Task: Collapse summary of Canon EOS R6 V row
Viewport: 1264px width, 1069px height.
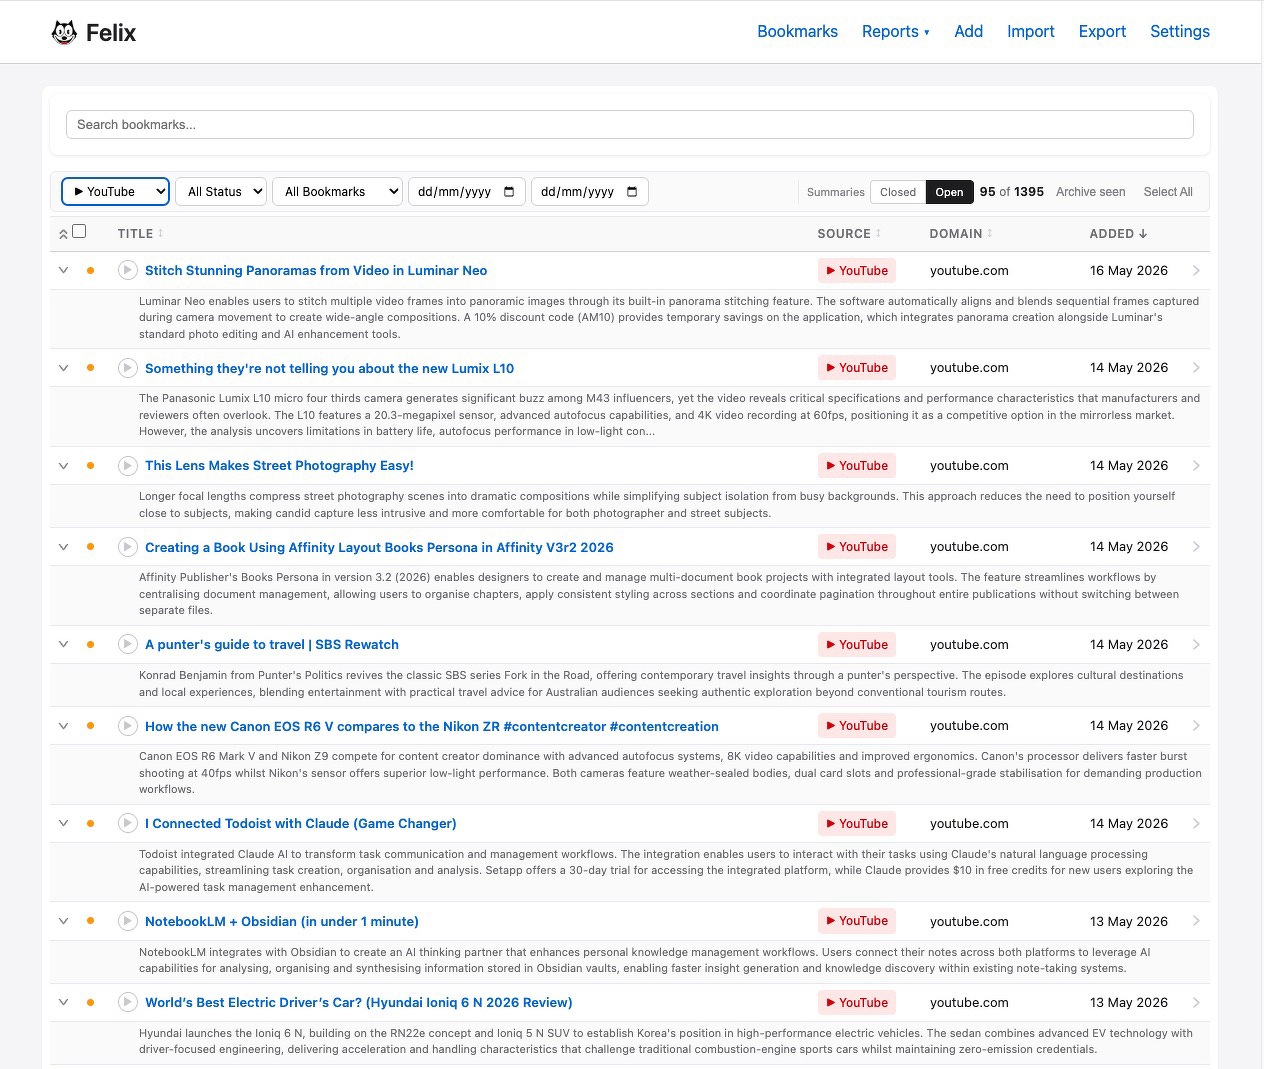Action: 63,726
